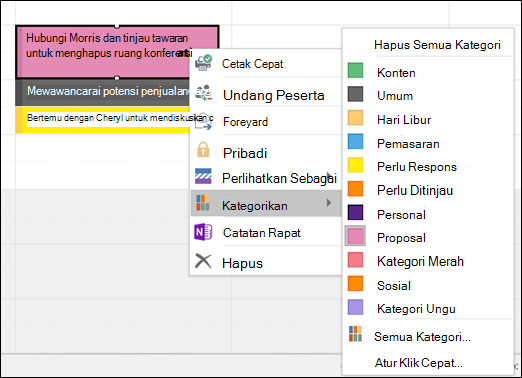Image resolution: width=522 pixels, height=378 pixels.
Task: Click the Pribadi lock icon
Action: [x=203, y=150]
